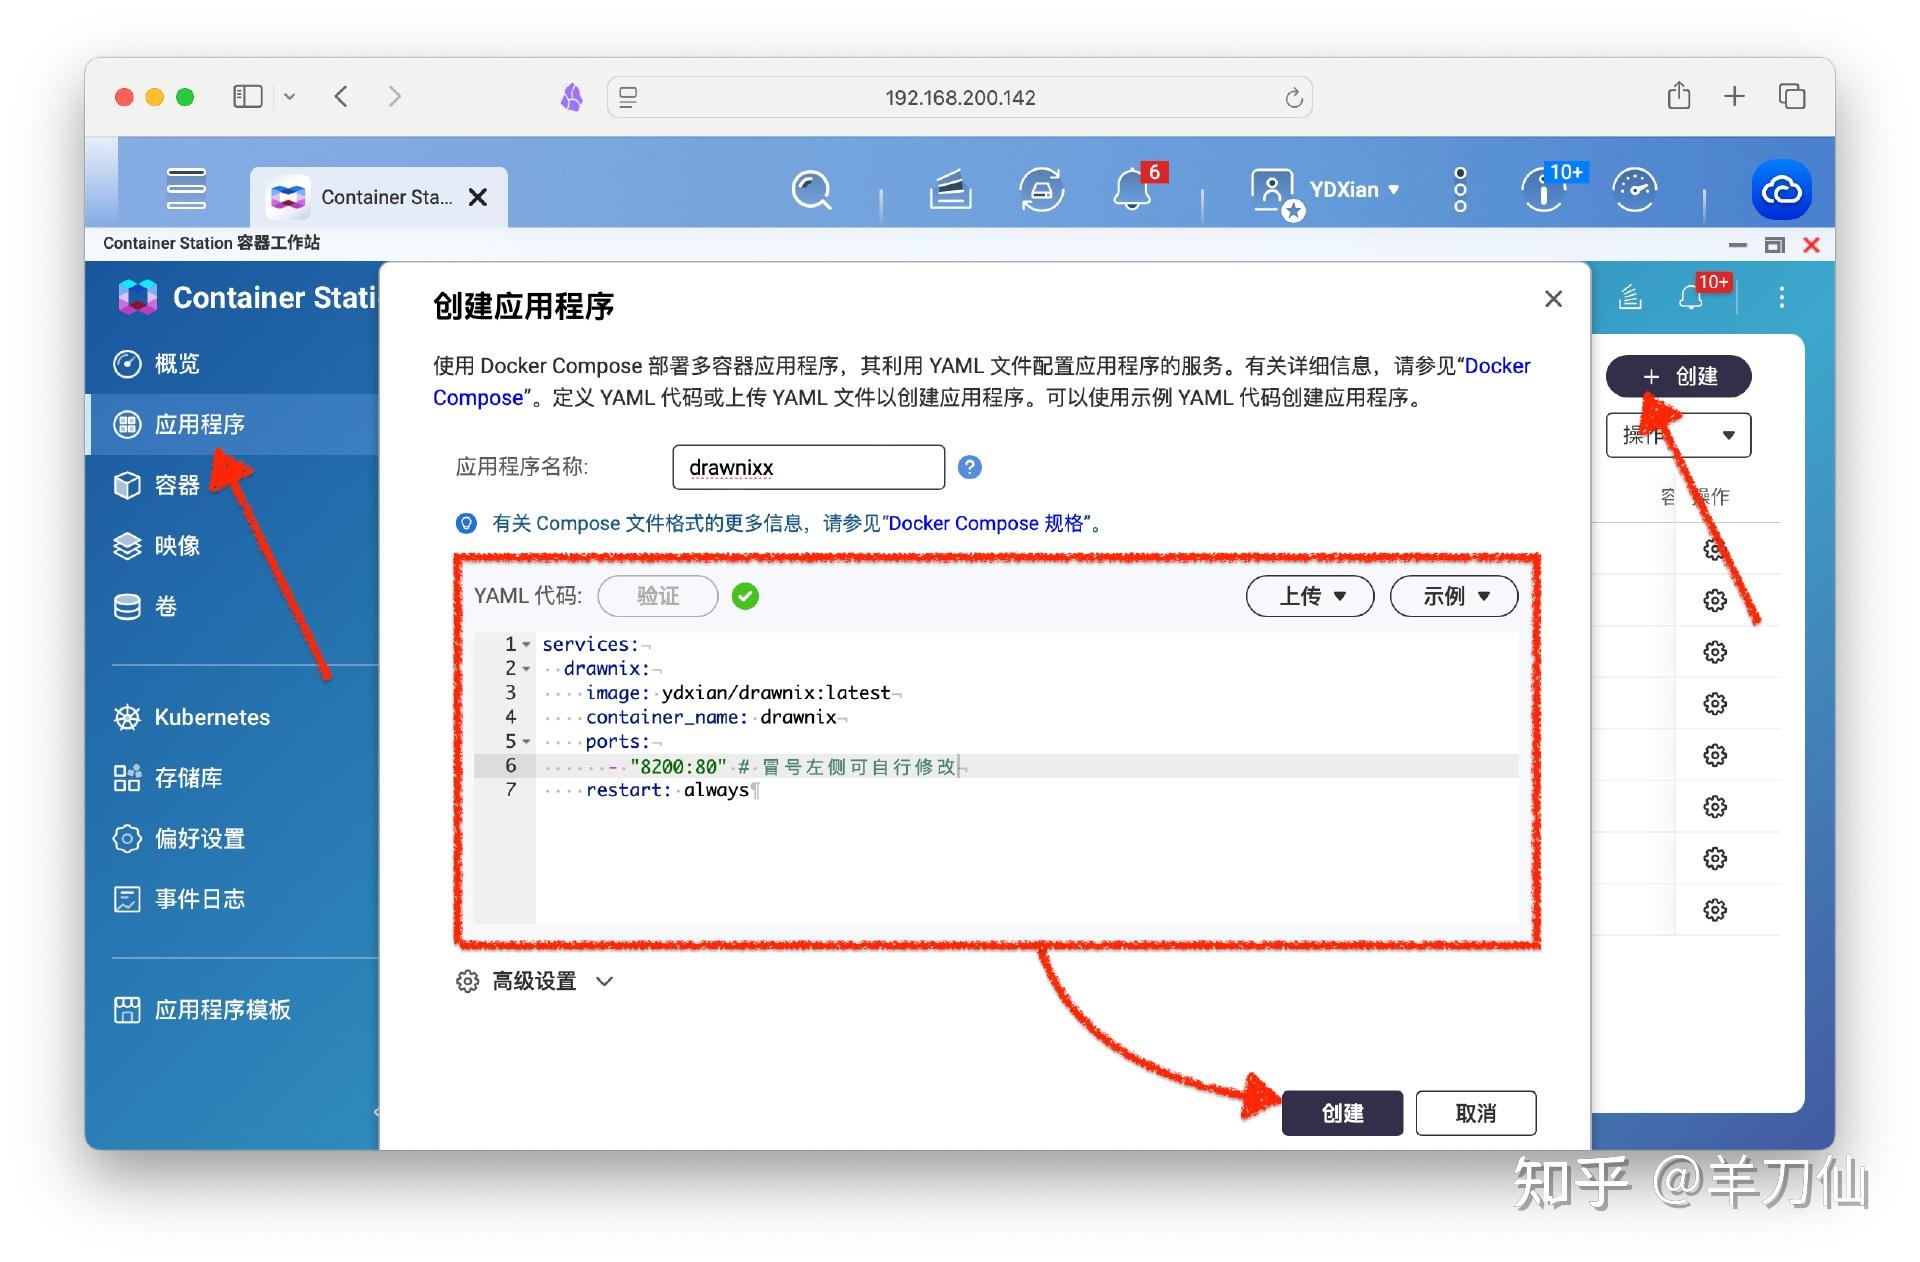
Task: Open the 概览 overview panel in sidebar
Action: tap(177, 364)
